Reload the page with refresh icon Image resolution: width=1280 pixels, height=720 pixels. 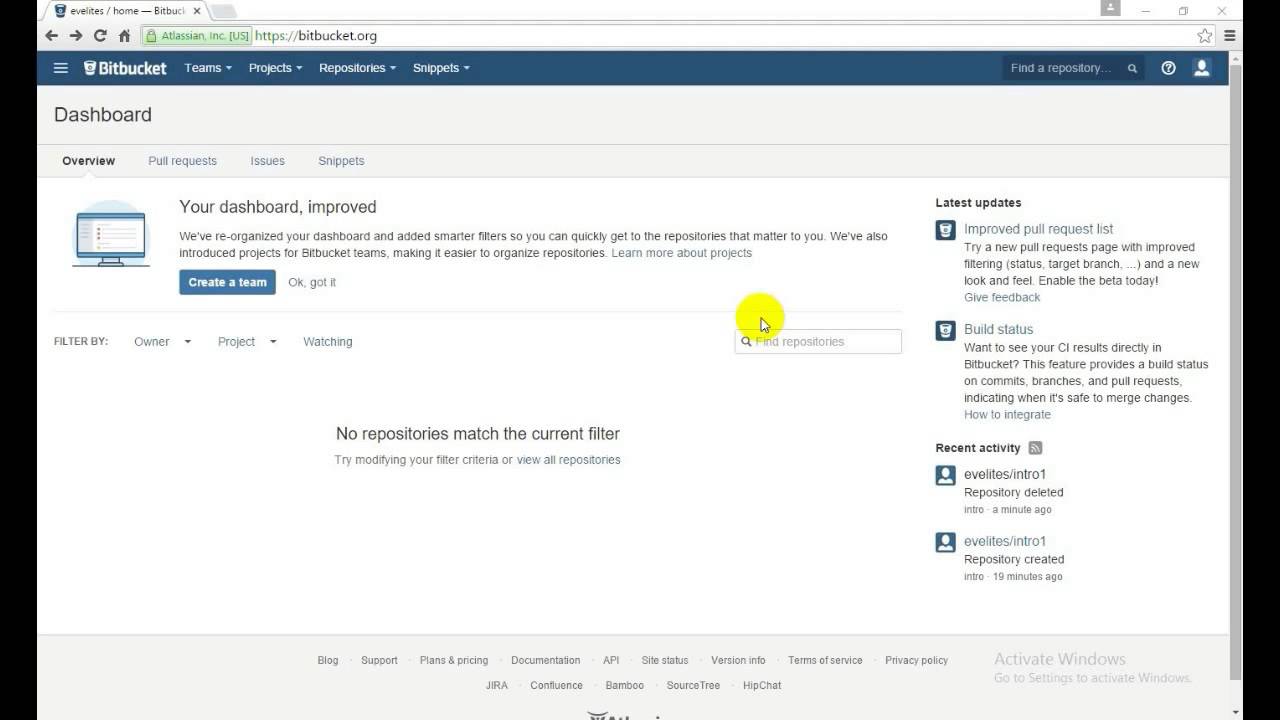(100, 35)
